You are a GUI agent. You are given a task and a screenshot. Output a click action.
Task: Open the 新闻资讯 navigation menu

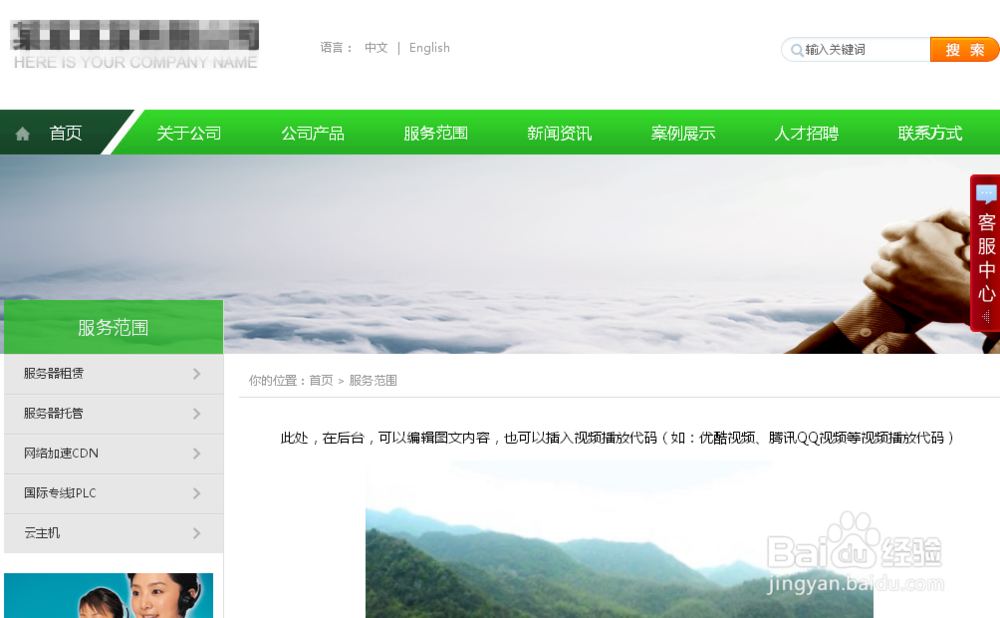point(559,131)
